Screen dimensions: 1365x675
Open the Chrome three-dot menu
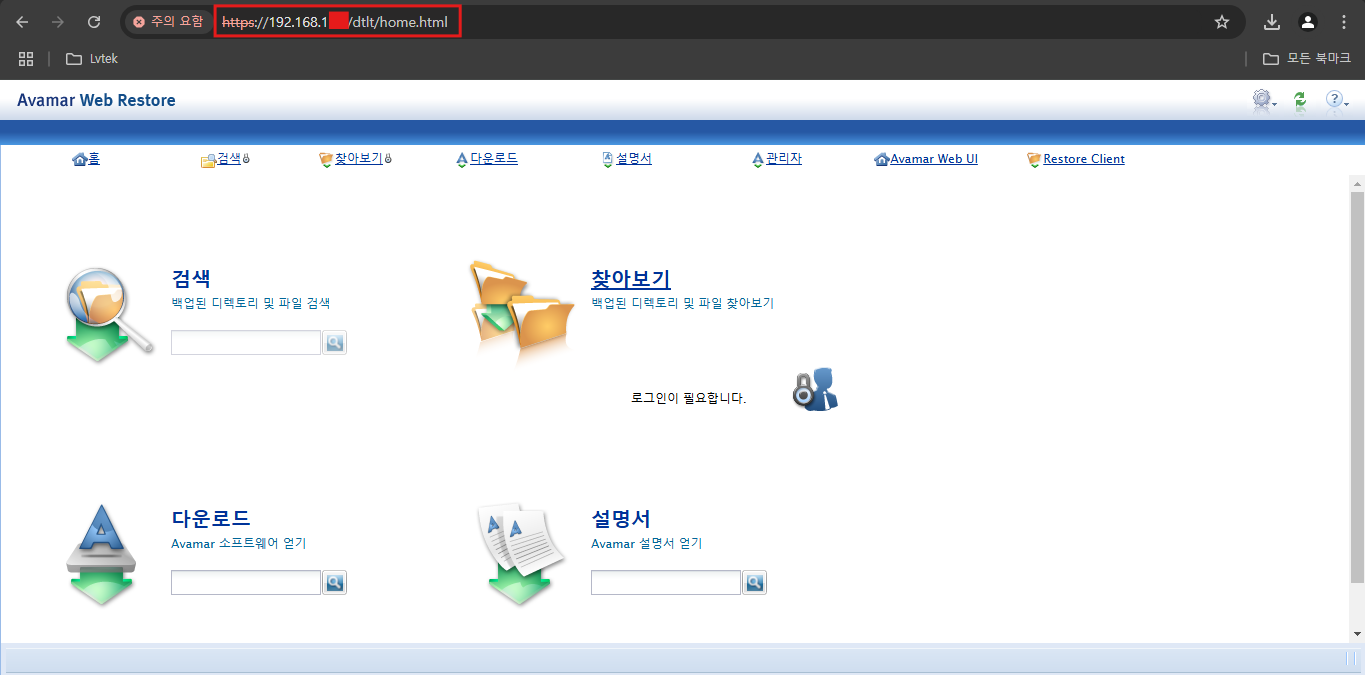pos(1344,22)
